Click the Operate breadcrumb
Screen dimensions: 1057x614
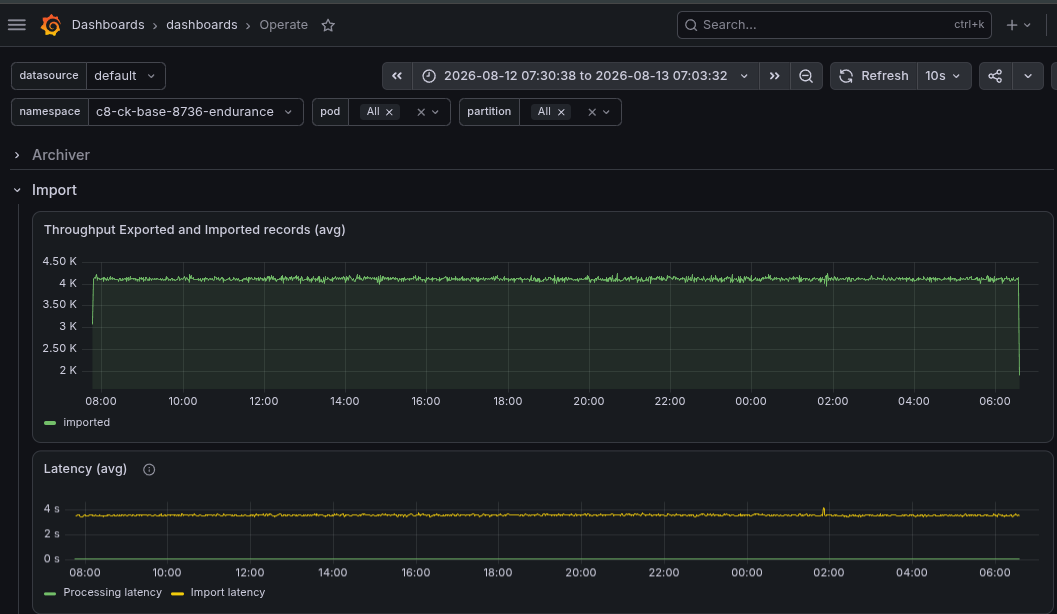(x=284, y=25)
